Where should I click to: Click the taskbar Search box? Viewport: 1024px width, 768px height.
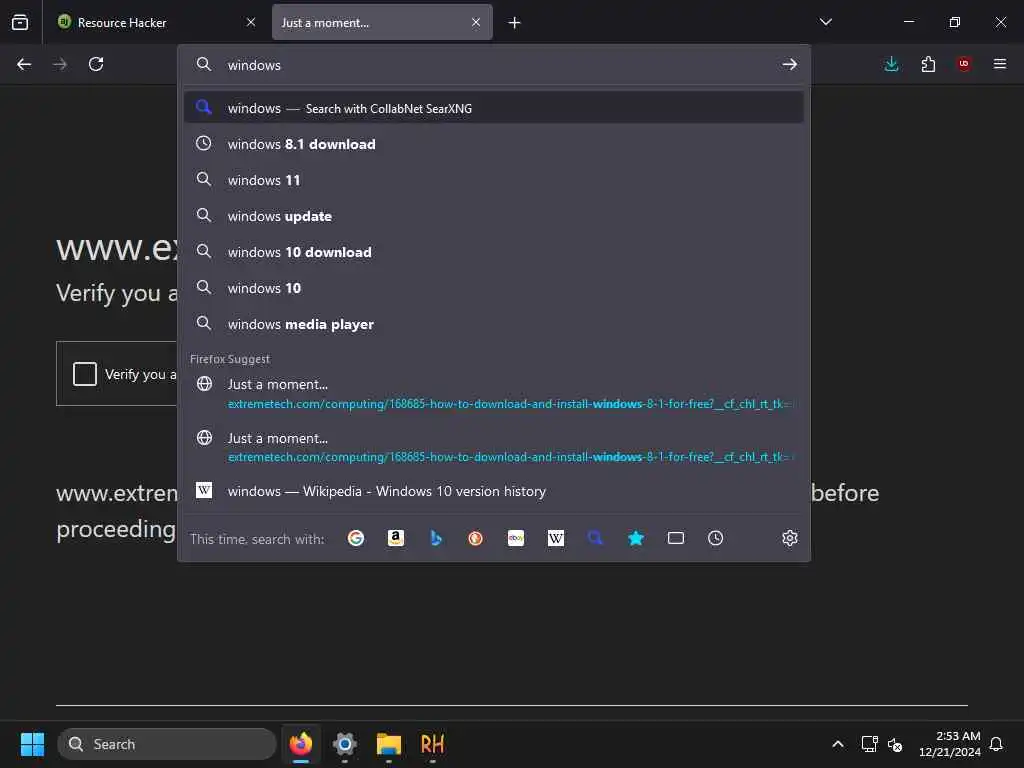[167, 744]
